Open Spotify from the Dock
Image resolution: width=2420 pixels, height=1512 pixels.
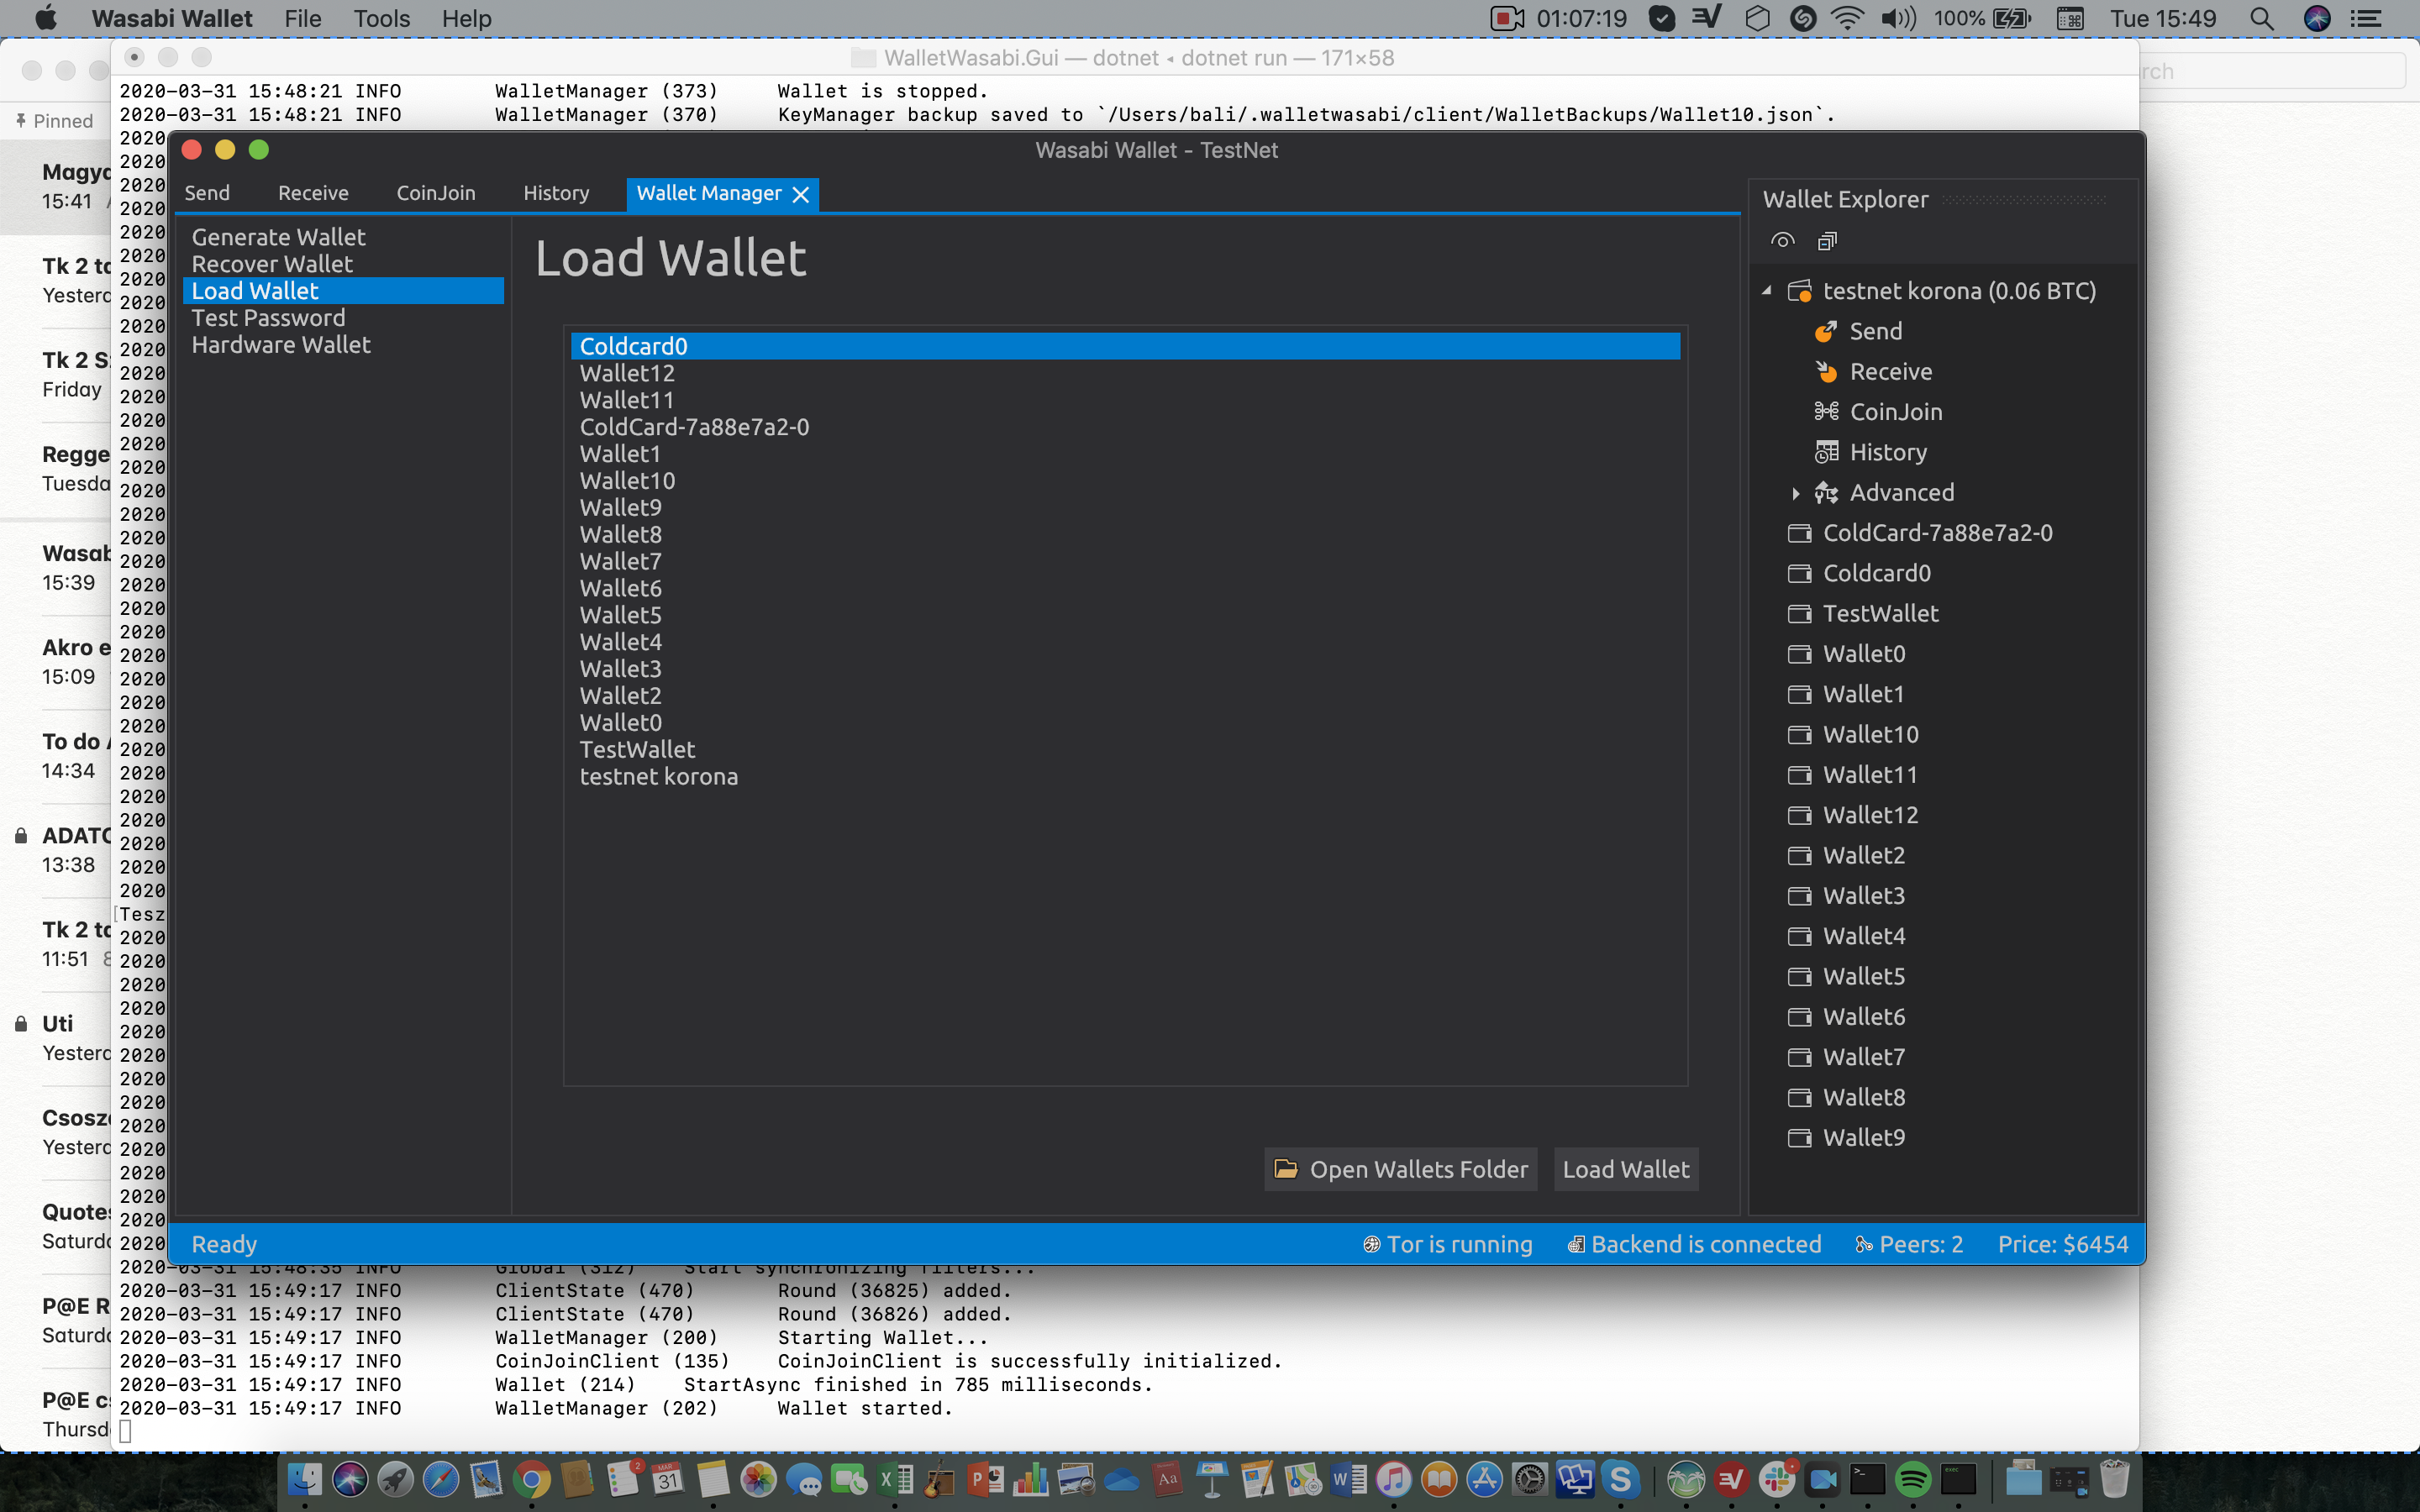1914,1478
